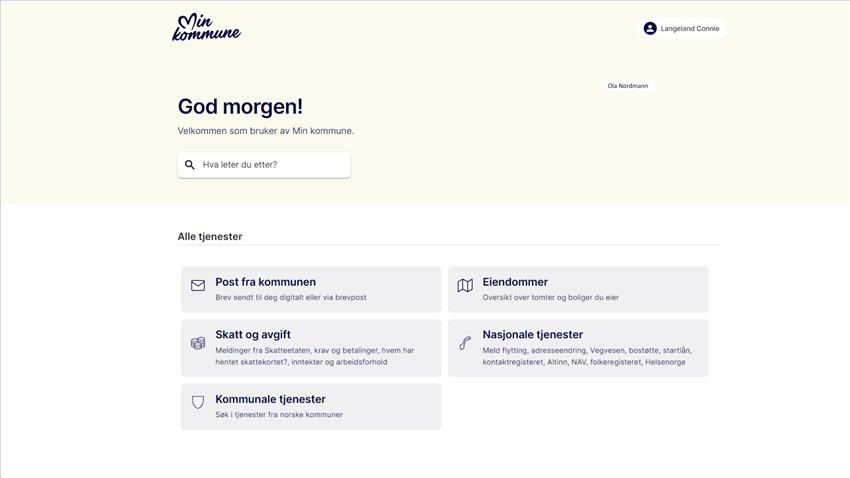Viewport: 850px width, 478px height.
Task: Open the Eiendommer service title
Action: tap(515, 282)
